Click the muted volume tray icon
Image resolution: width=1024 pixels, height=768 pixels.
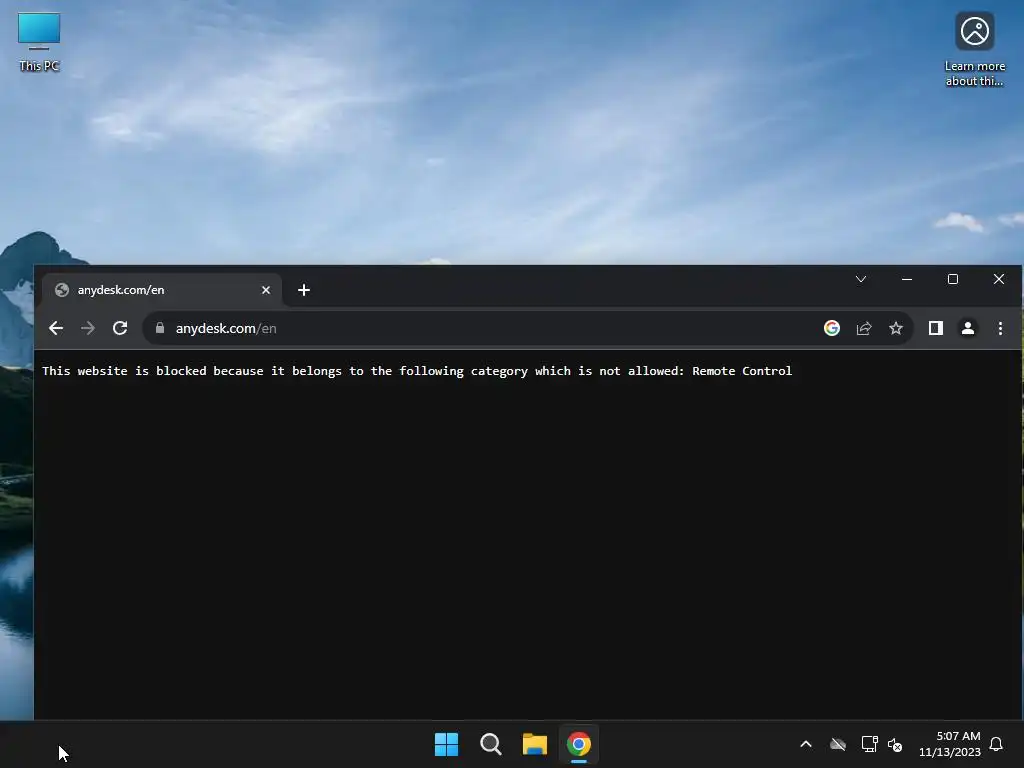(x=895, y=744)
